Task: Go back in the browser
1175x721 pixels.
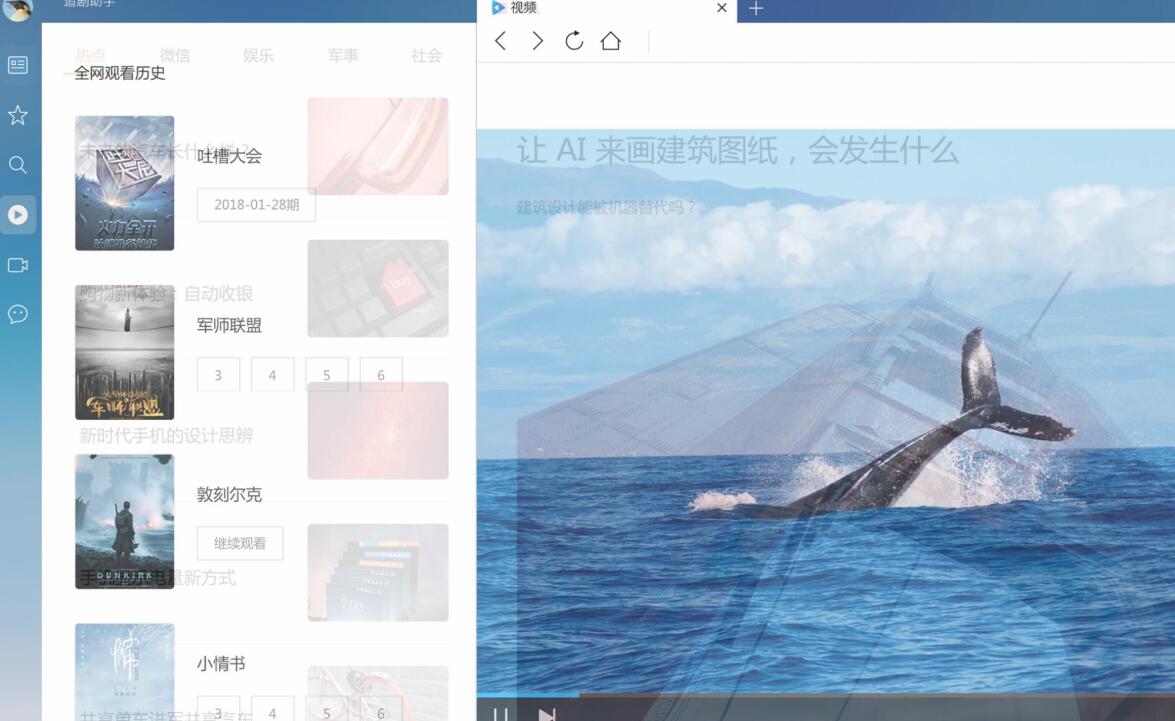Action: tap(501, 40)
